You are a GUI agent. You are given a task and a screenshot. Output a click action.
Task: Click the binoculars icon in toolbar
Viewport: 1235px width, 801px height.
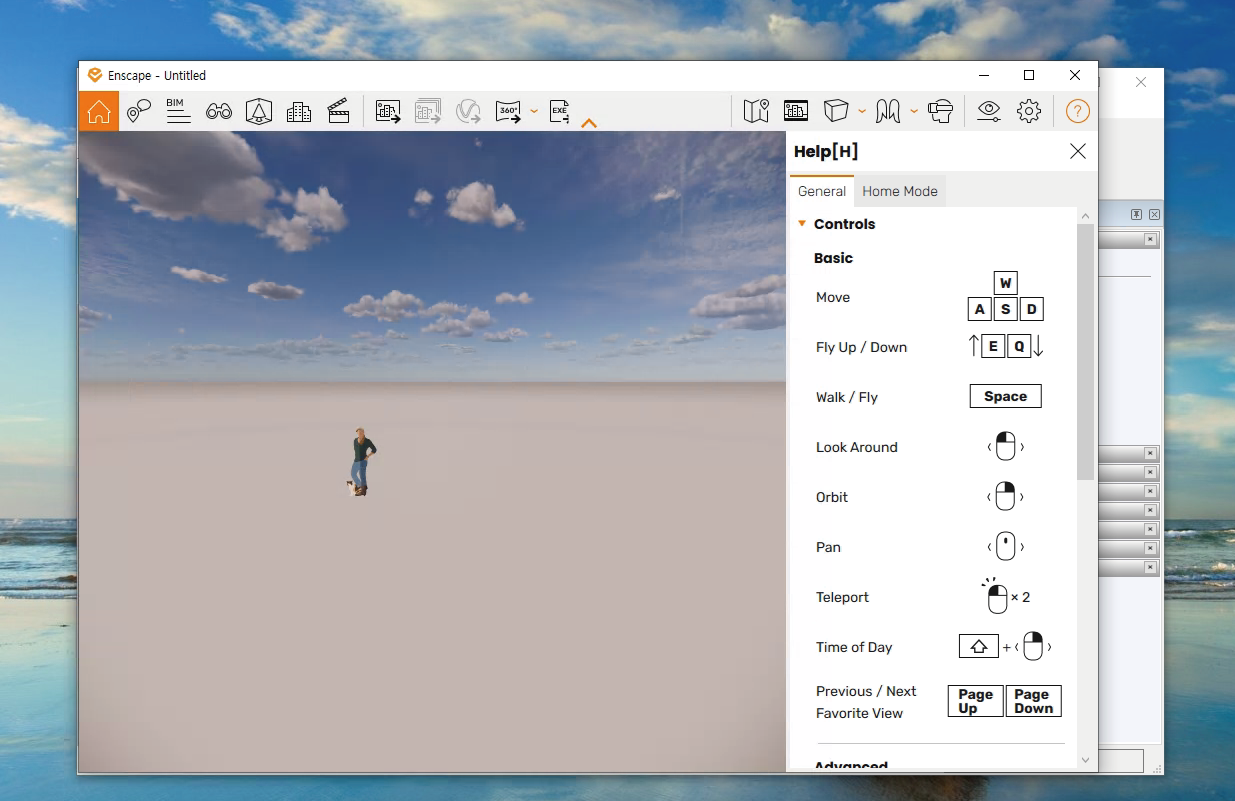coord(219,112)
